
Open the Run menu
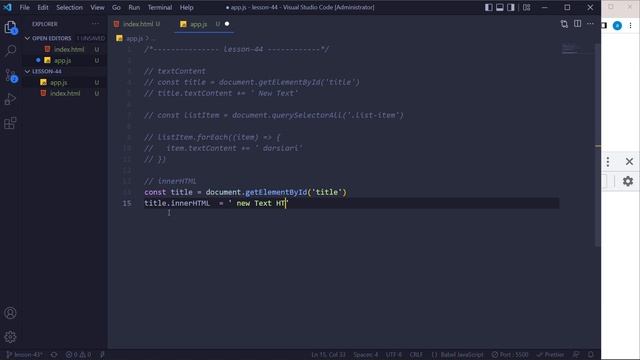pyautogui.click(x=134, y=7)
